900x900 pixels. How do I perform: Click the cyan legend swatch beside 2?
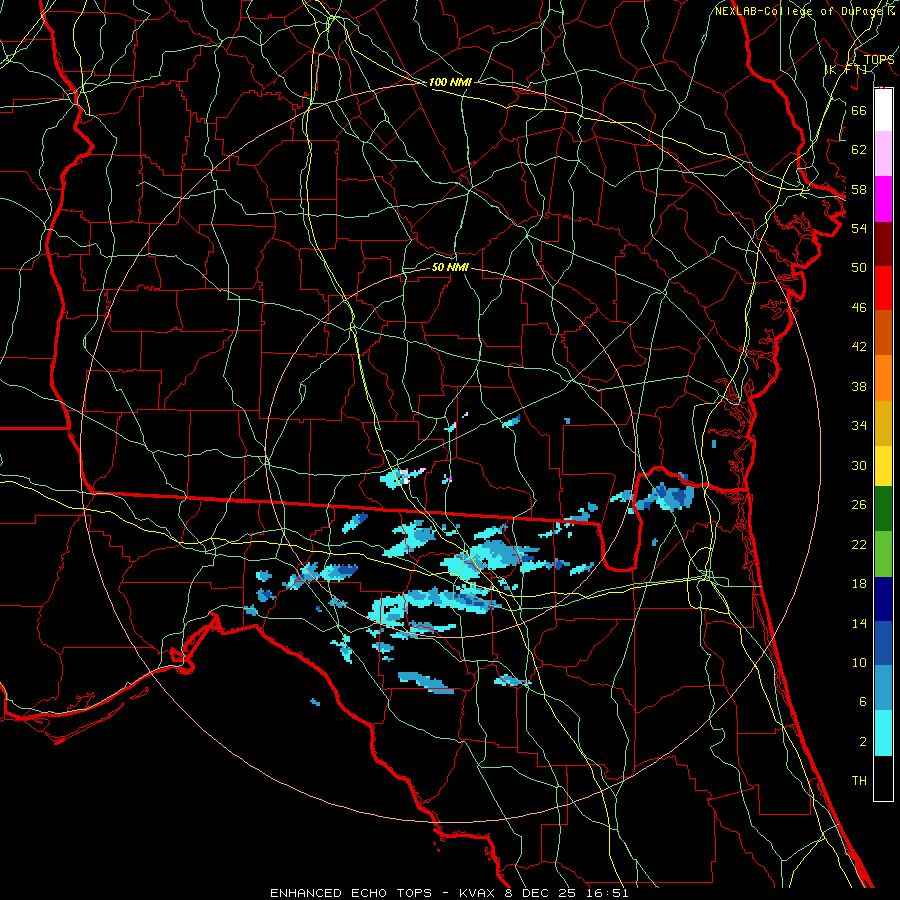[883, 733]
